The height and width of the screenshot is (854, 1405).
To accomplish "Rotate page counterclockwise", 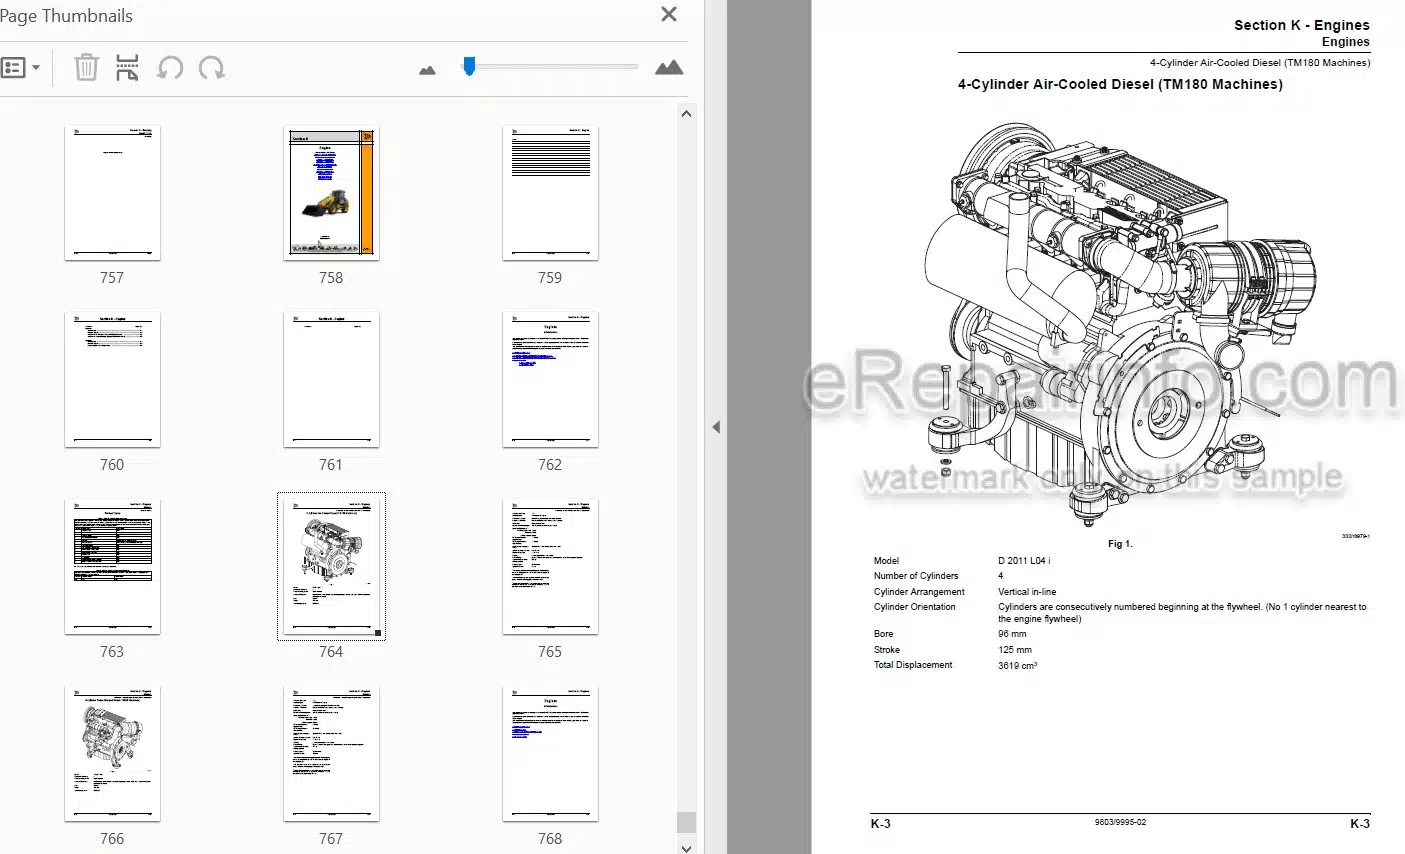I will pyautogui.click(x=170, y=68).
